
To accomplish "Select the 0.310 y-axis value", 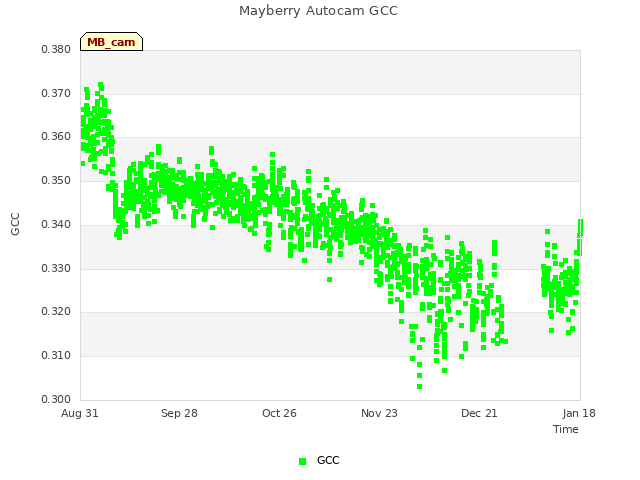I will click(x=56, y=356).
